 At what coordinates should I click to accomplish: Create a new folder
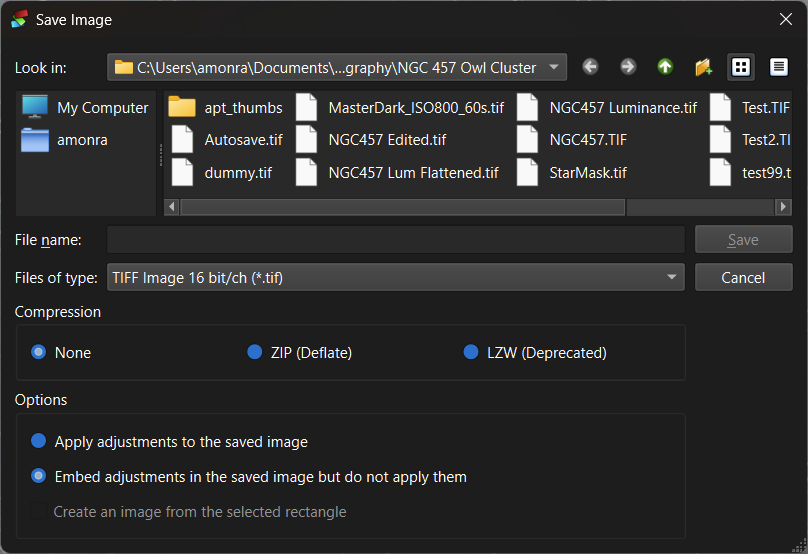coord(703,67)
